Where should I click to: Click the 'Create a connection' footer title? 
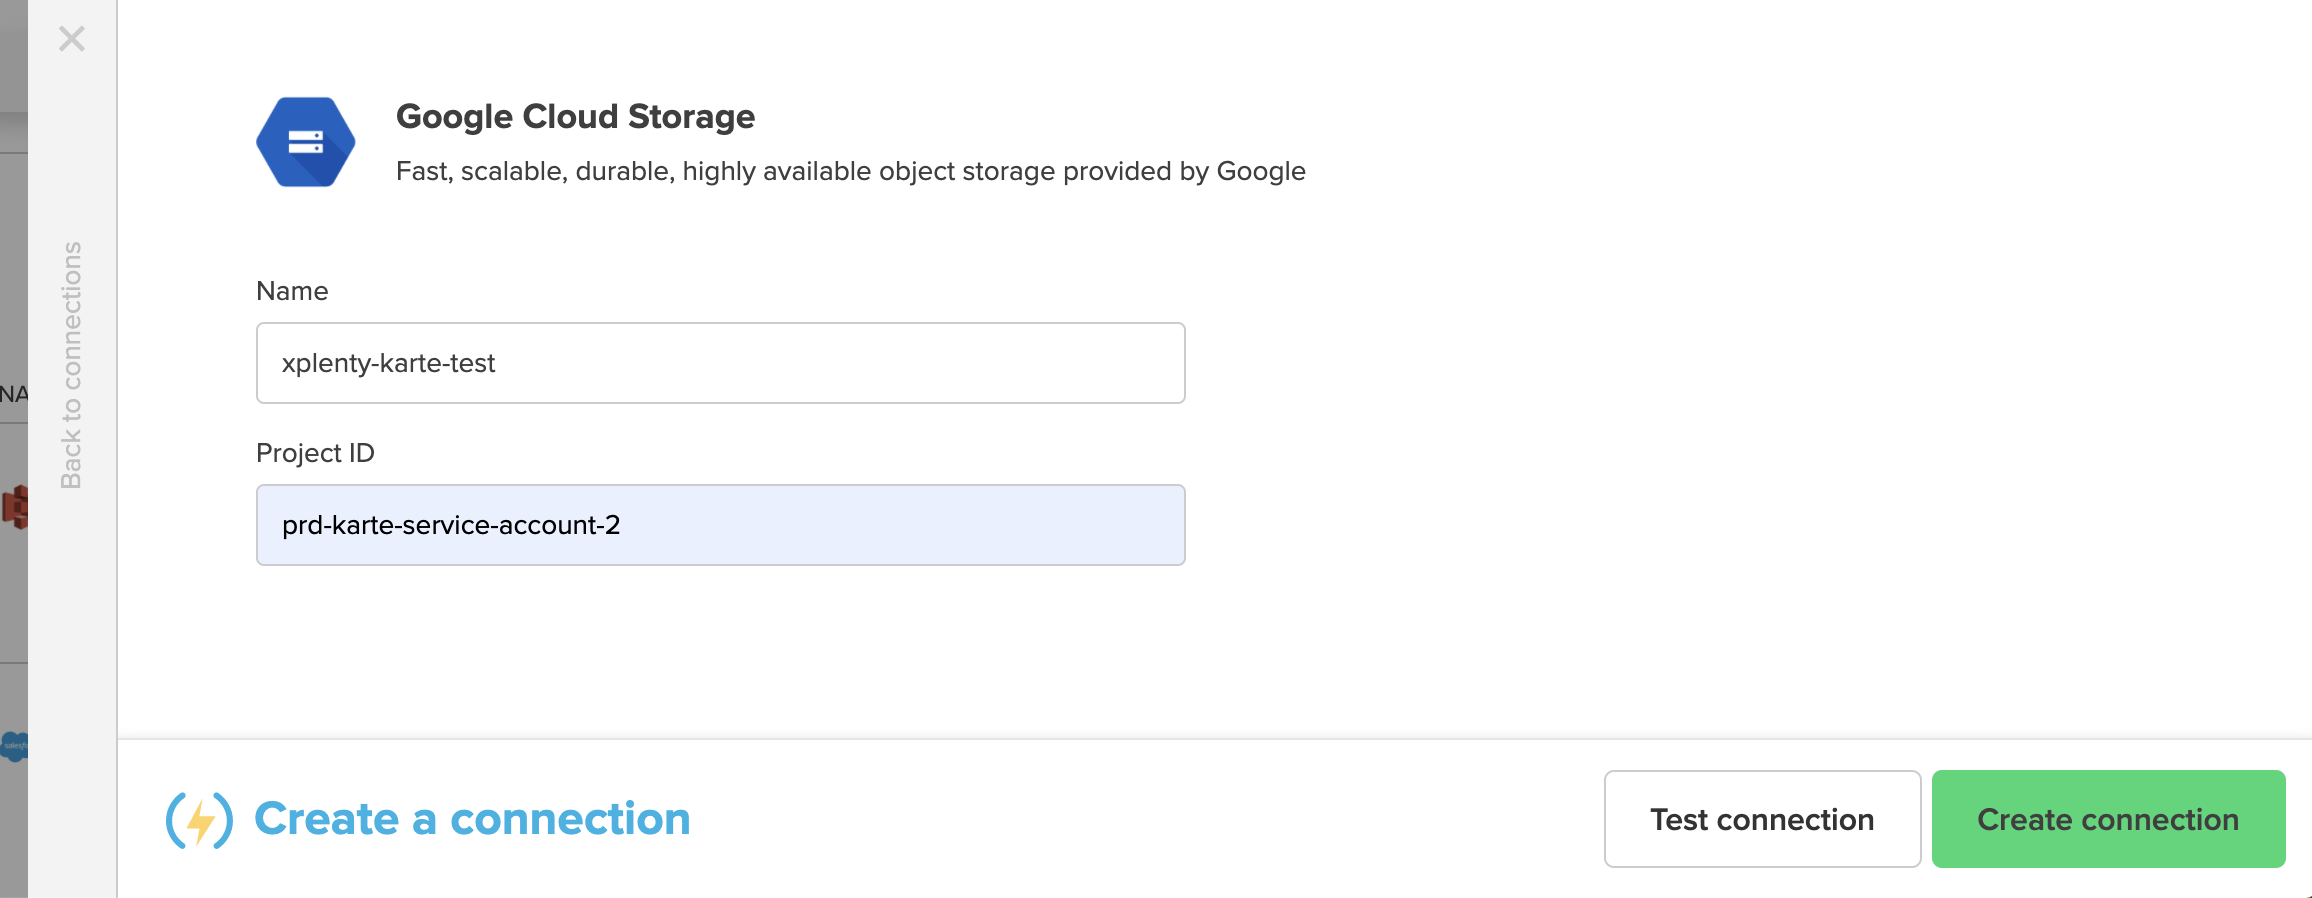tap(472, 819)
